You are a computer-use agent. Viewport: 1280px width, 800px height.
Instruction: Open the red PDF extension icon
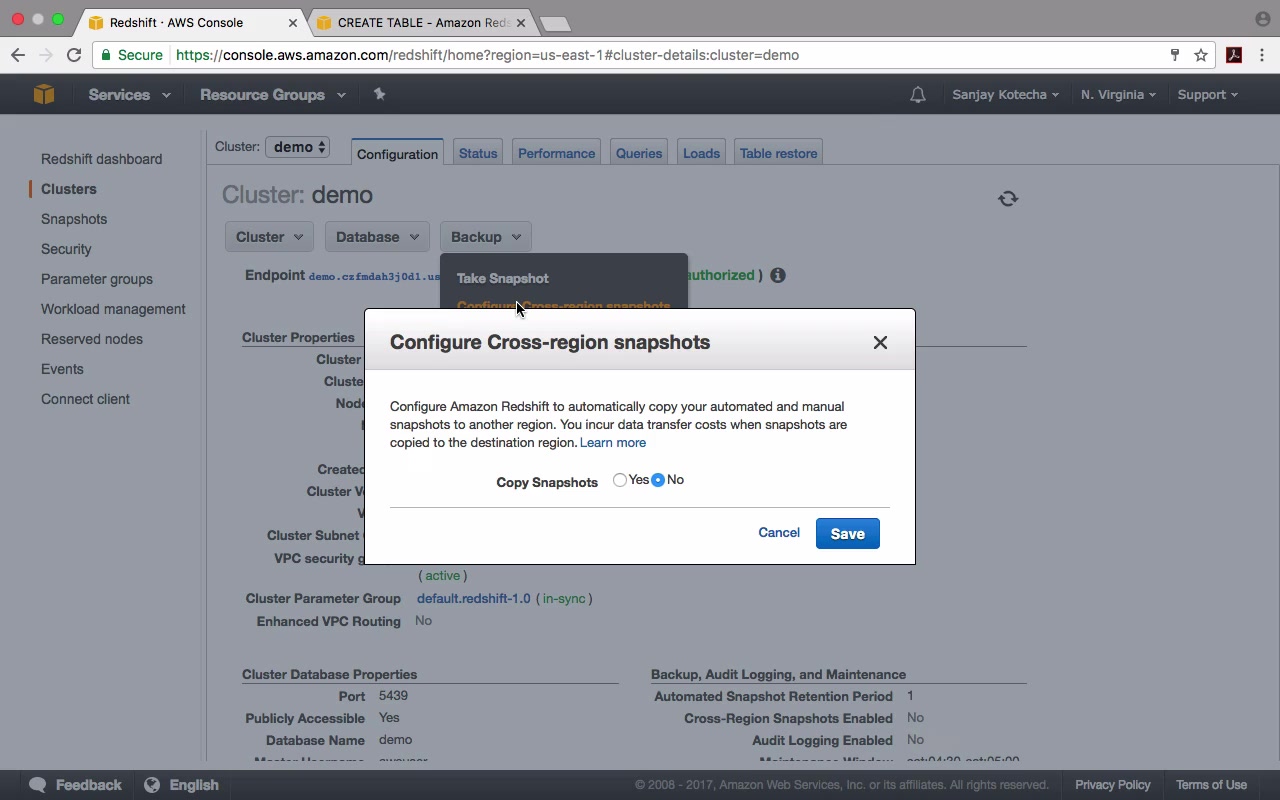tap(1234, 55)
